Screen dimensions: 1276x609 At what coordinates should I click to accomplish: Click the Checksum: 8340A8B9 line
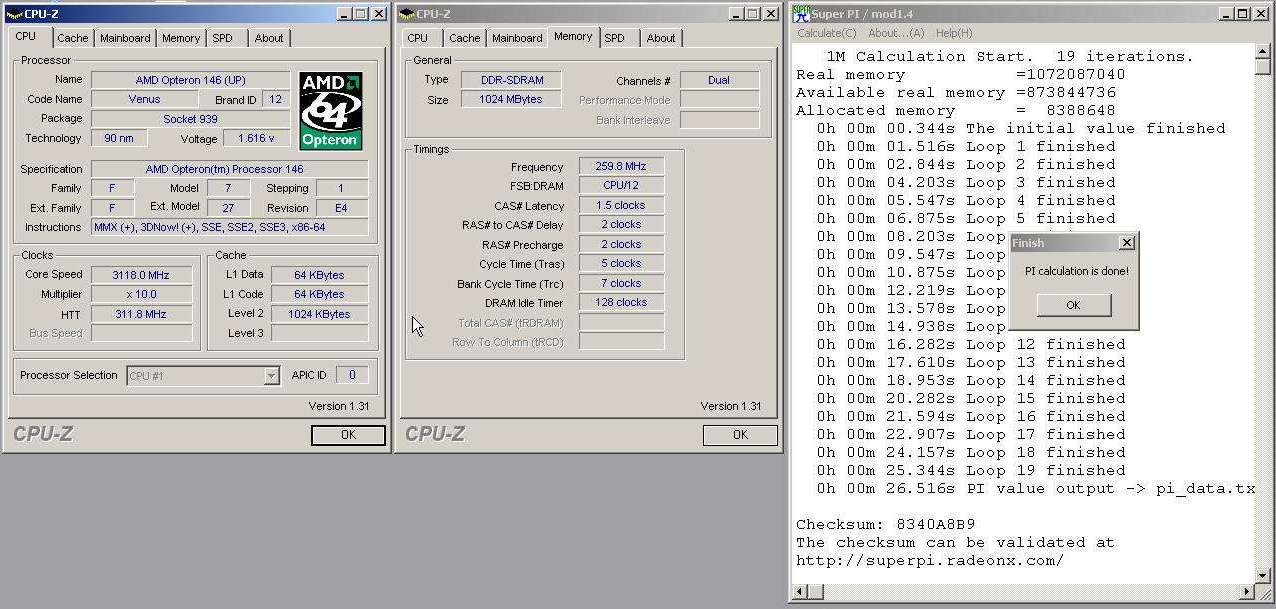(x=885, y=524)
